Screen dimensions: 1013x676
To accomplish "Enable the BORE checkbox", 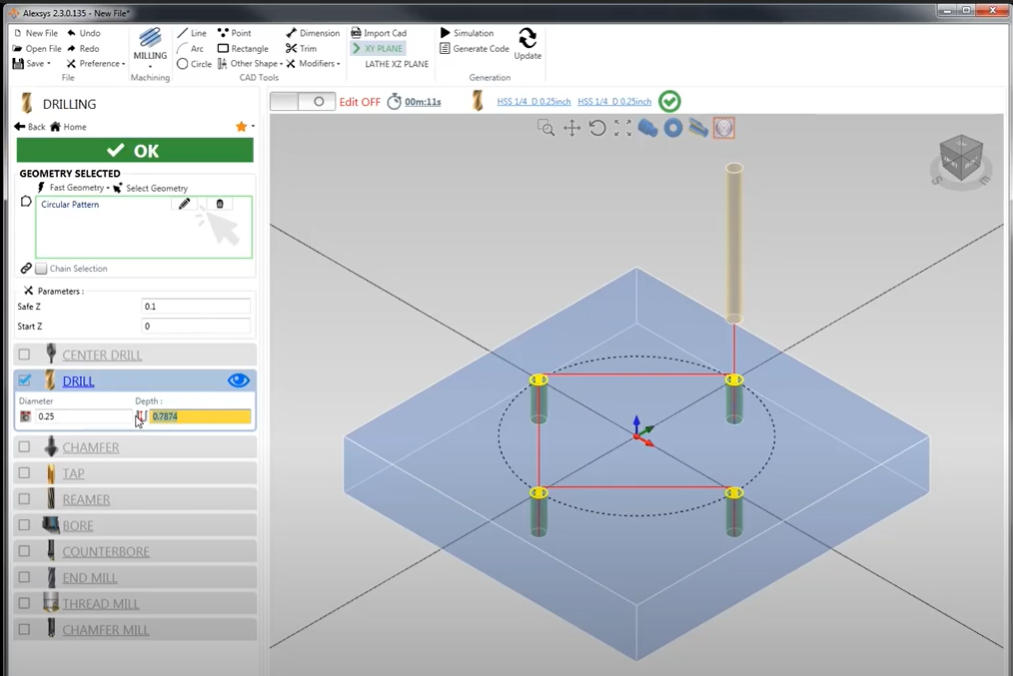I will pyautogui.click(x=25, y=525).
